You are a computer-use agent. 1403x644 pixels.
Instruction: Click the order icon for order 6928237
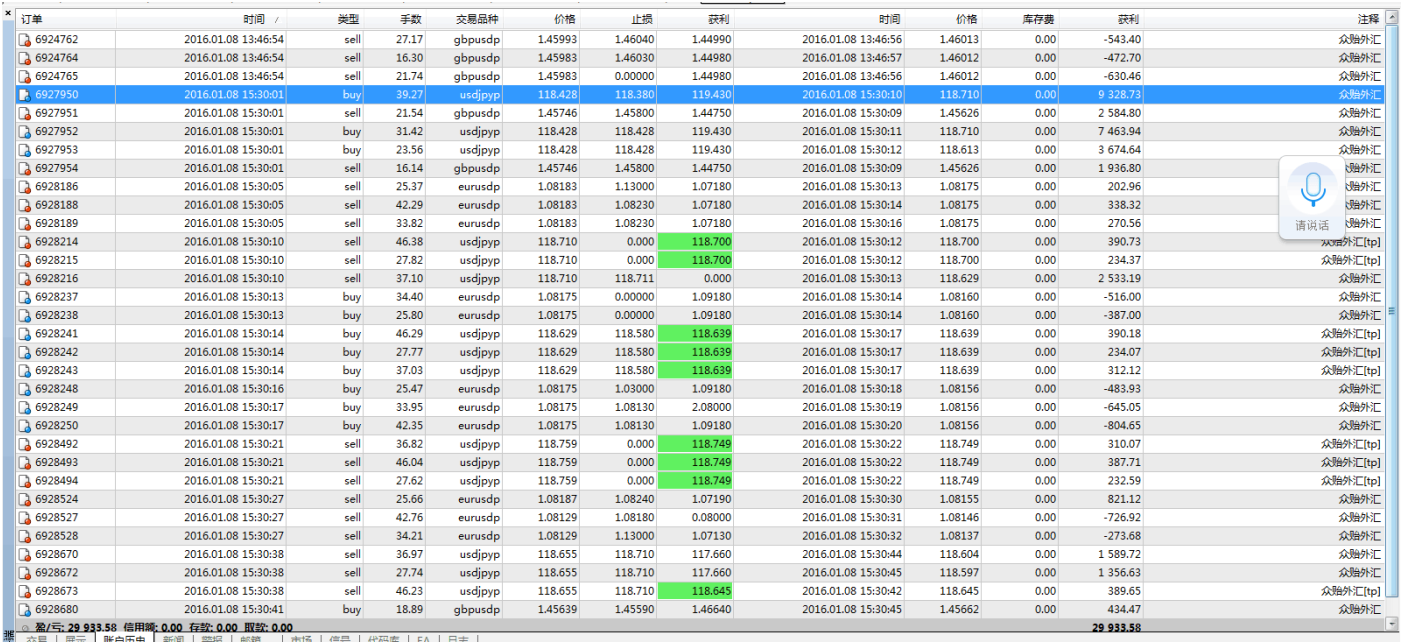click(x=25, y=297)
